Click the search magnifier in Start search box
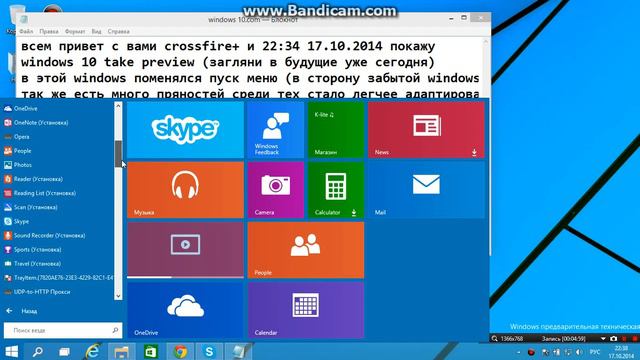Image resolution: width=640 pixels, height=360 pixels. pyautogui.click(x=115, y=330)
